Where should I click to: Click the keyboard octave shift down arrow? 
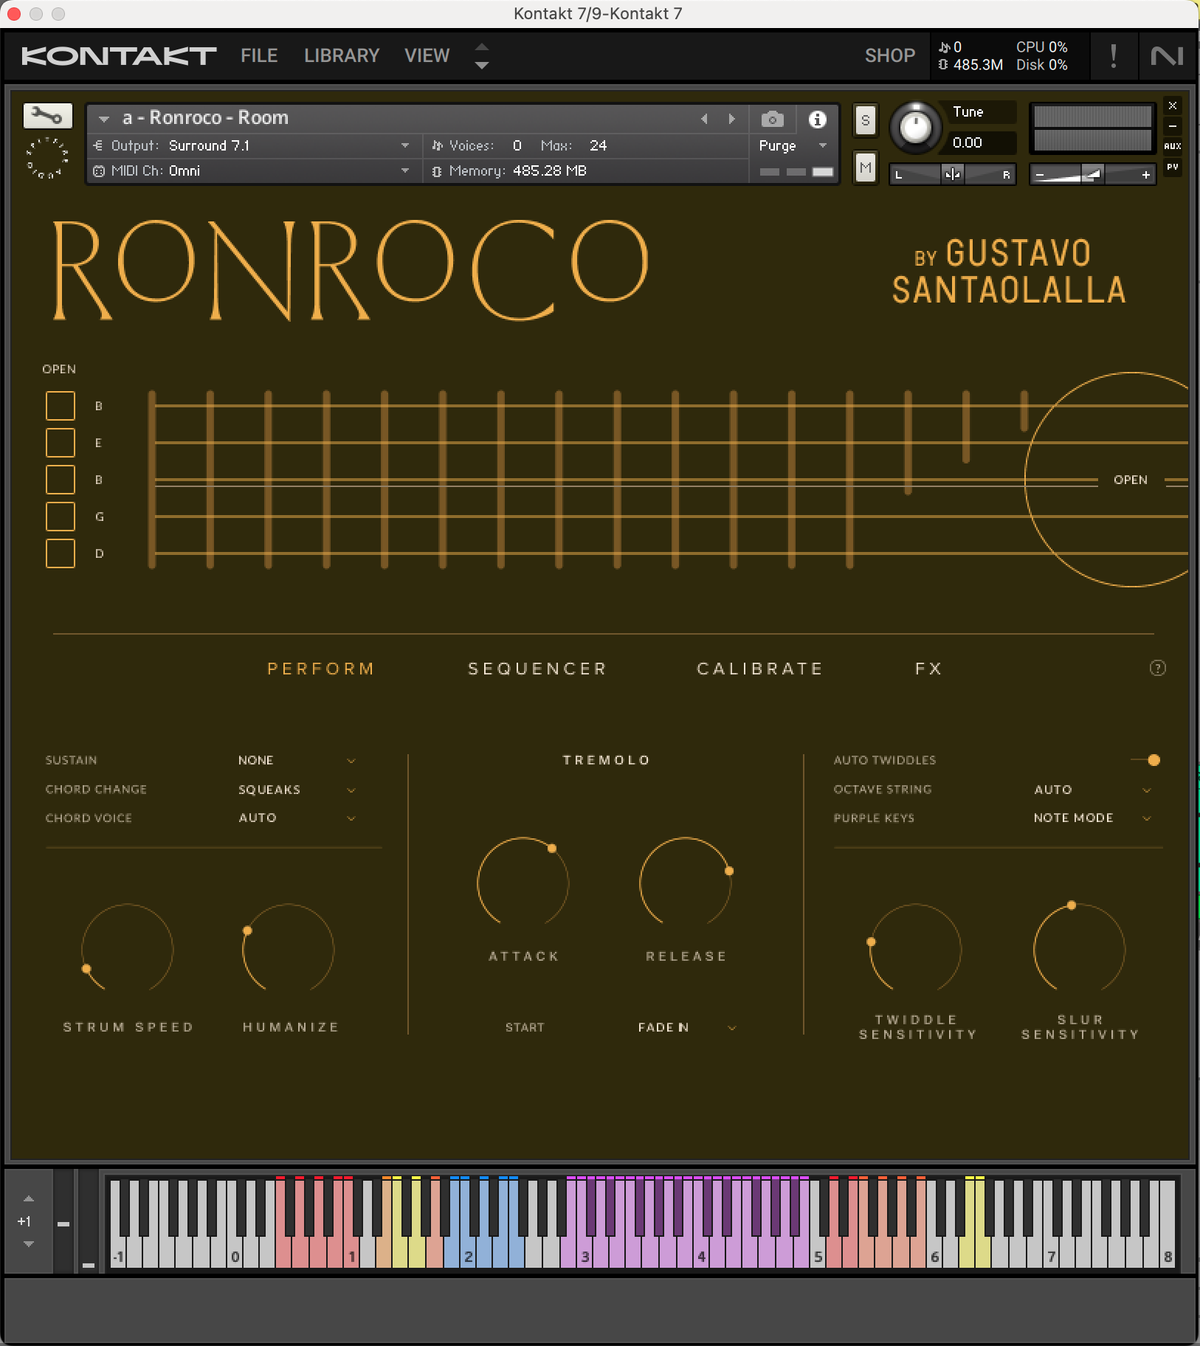(x=29, y=1244)
